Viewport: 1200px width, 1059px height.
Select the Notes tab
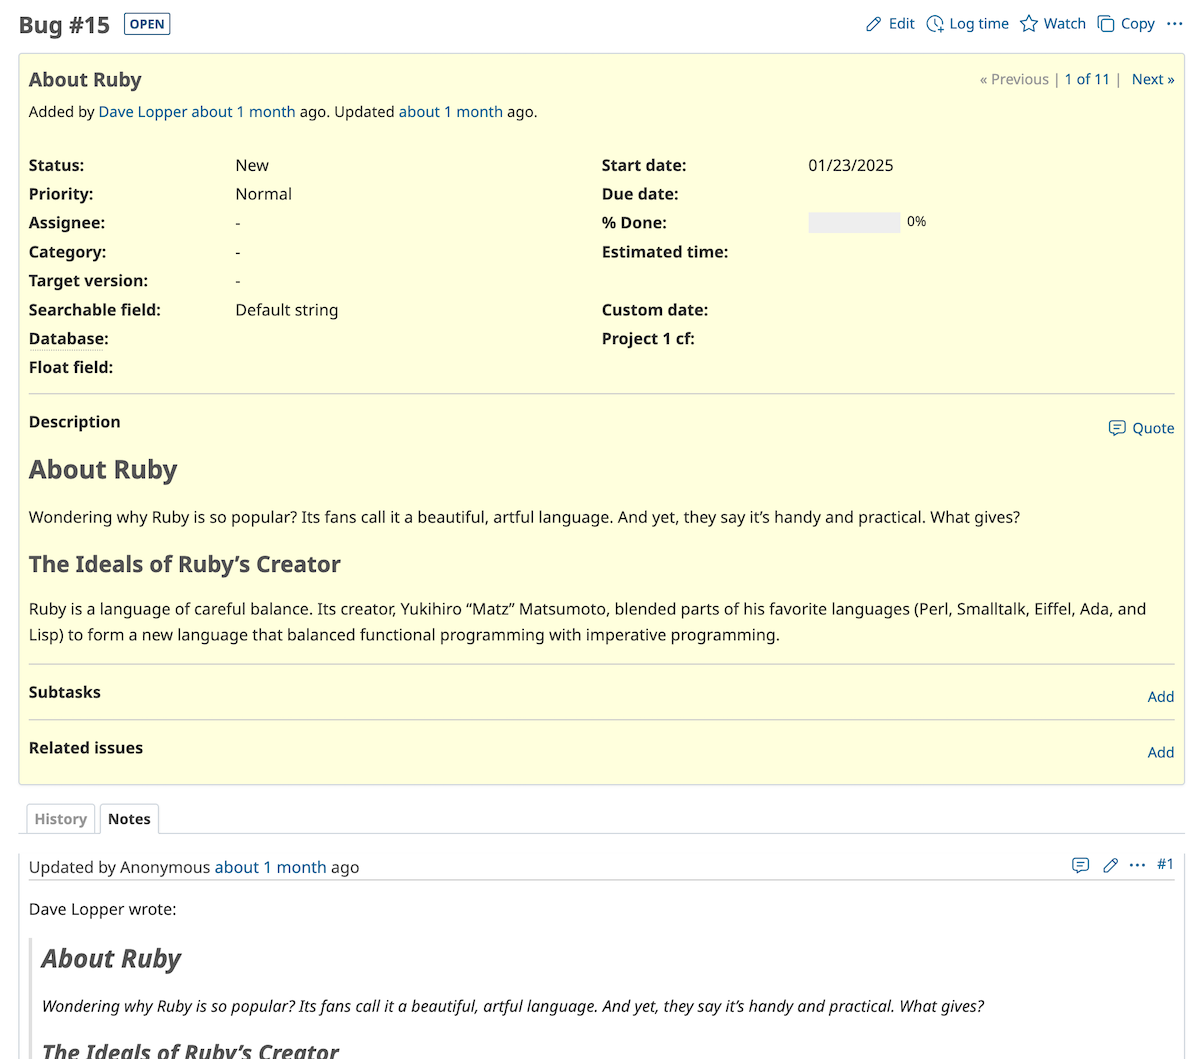coord(129,818)
